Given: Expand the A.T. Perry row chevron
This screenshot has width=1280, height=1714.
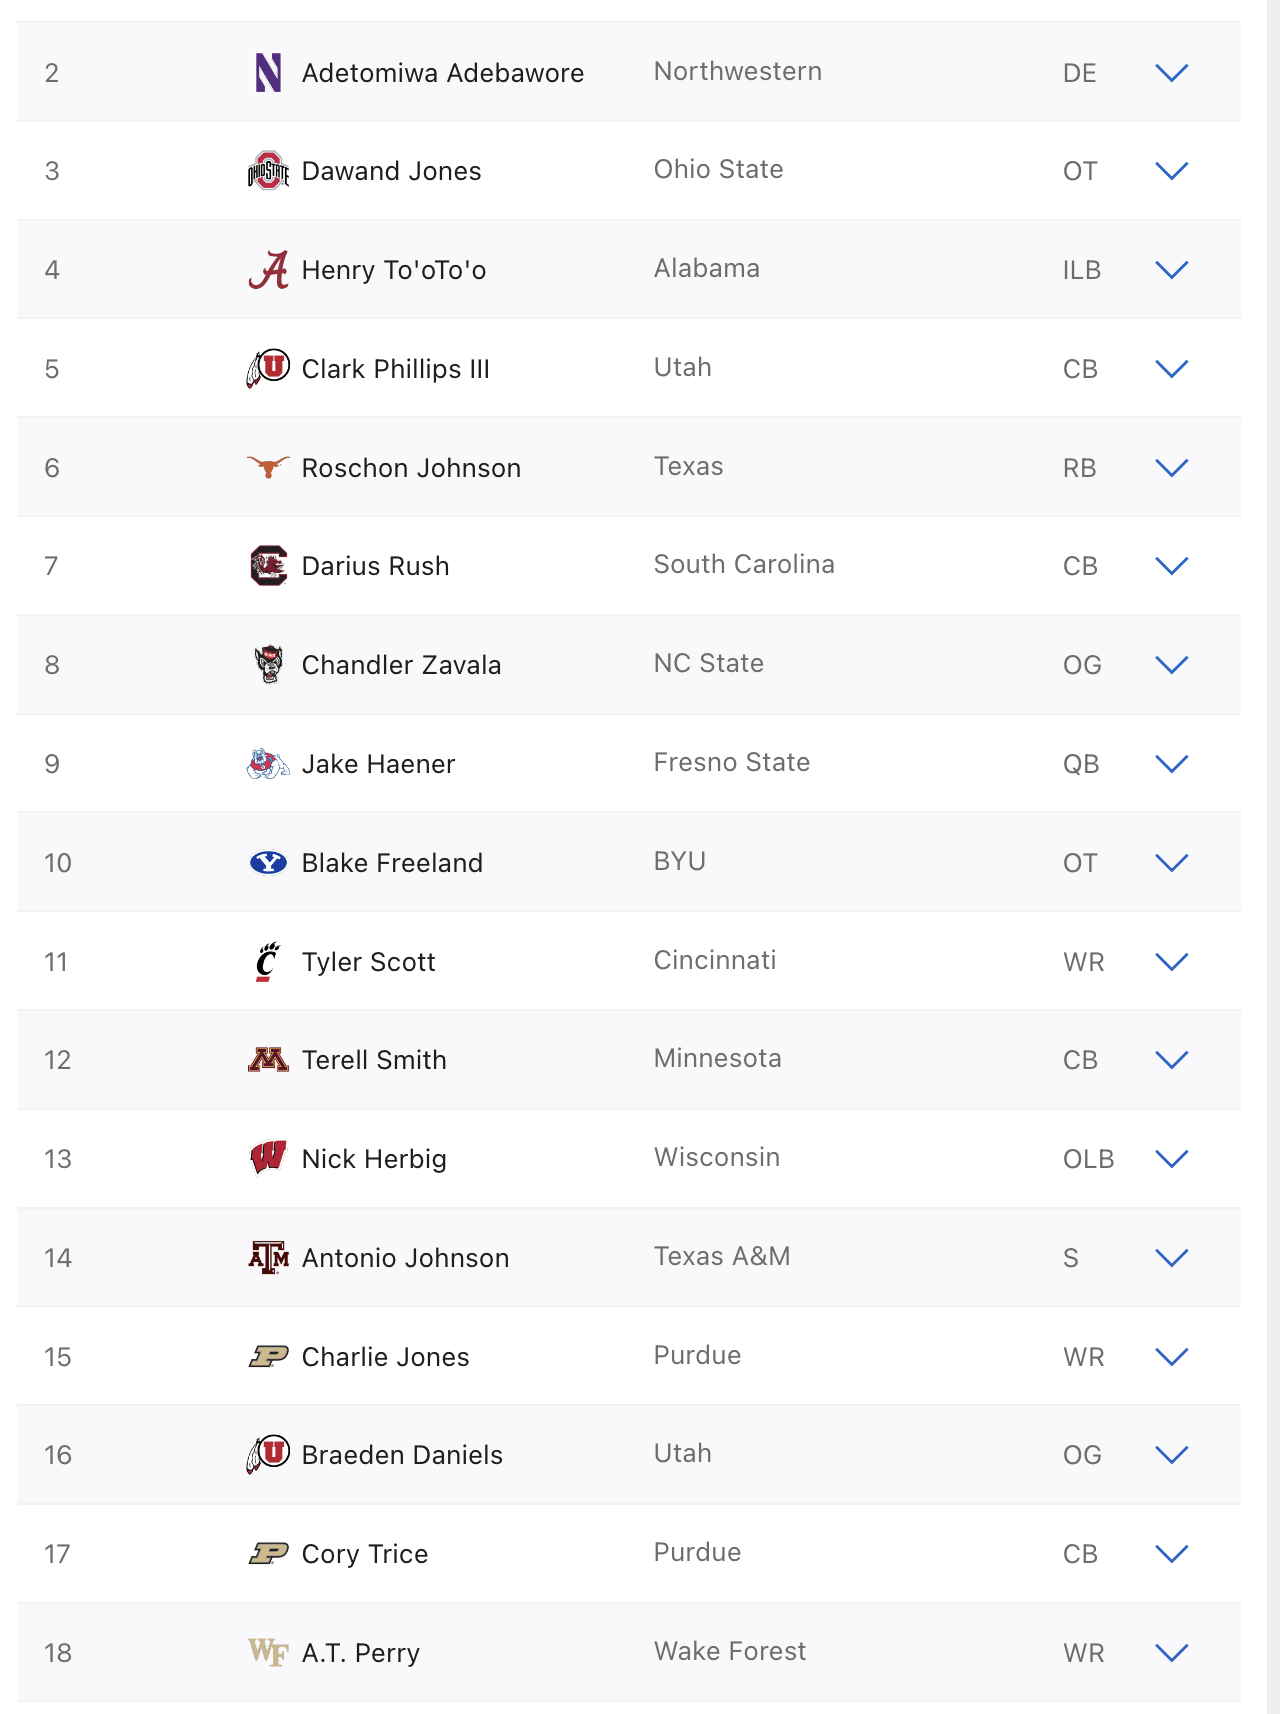Looking at the screenshot, I should point(1171,1653).
